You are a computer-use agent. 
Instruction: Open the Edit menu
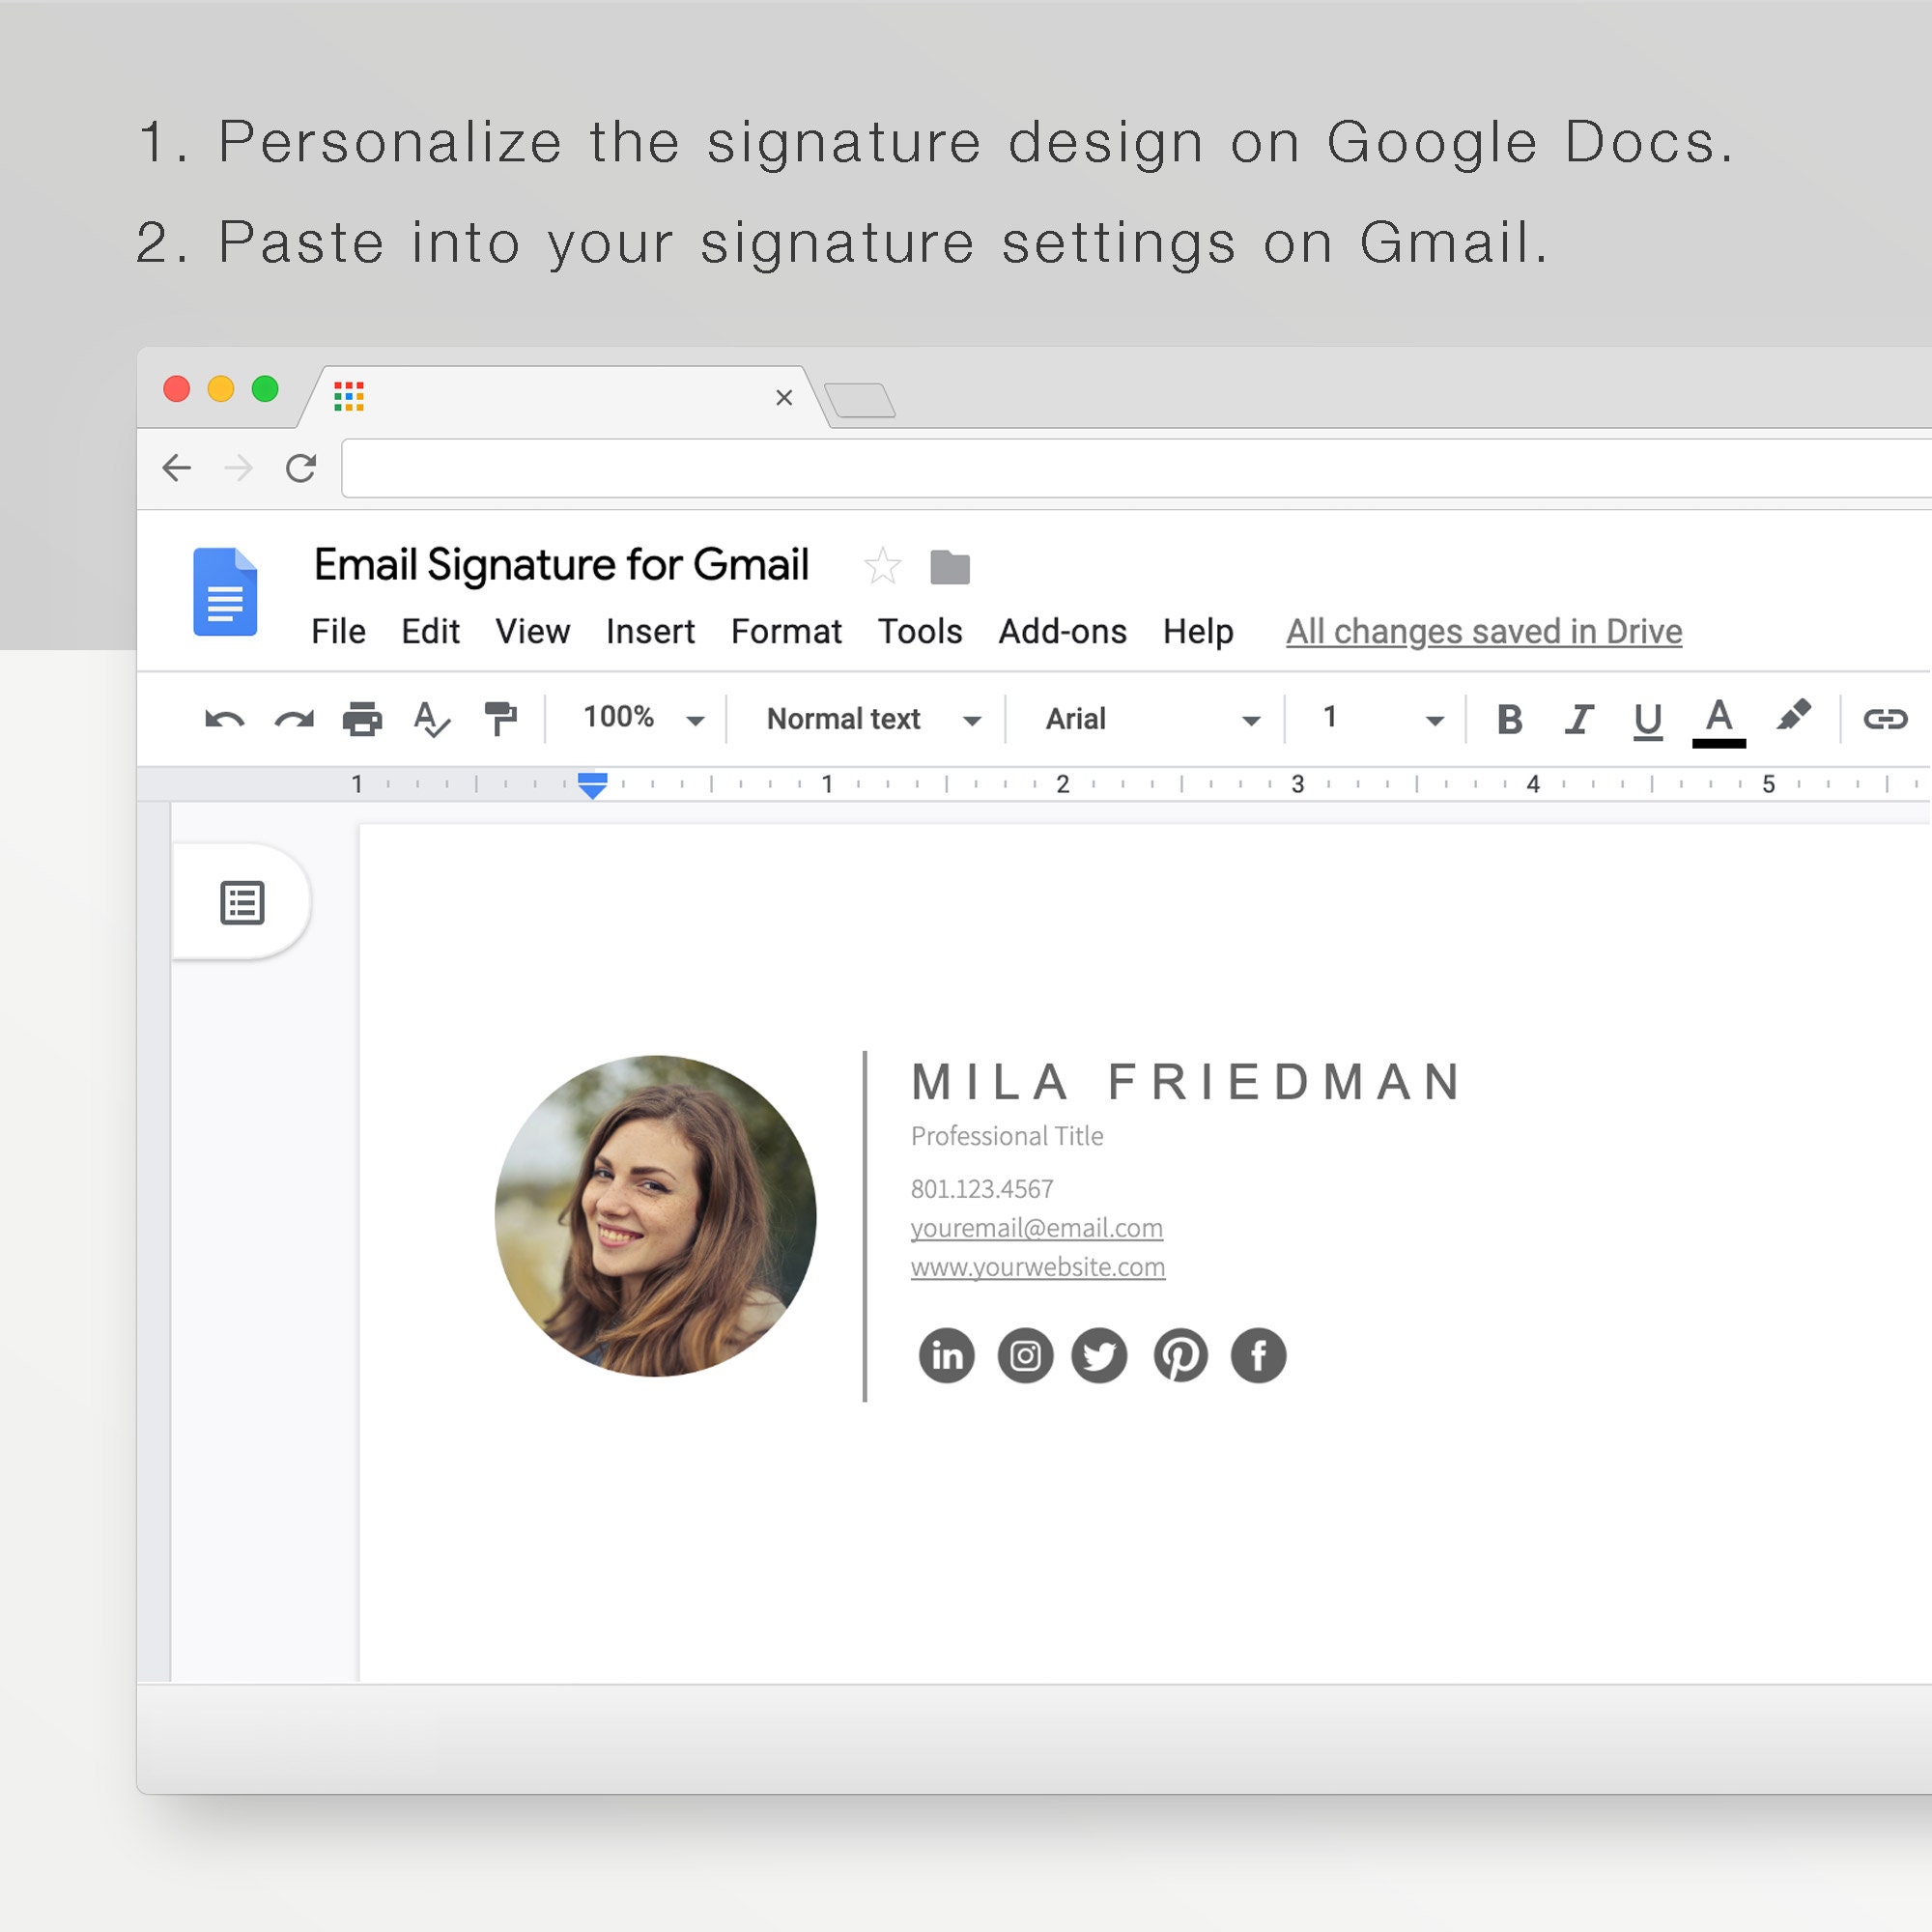tap(430, 632)
